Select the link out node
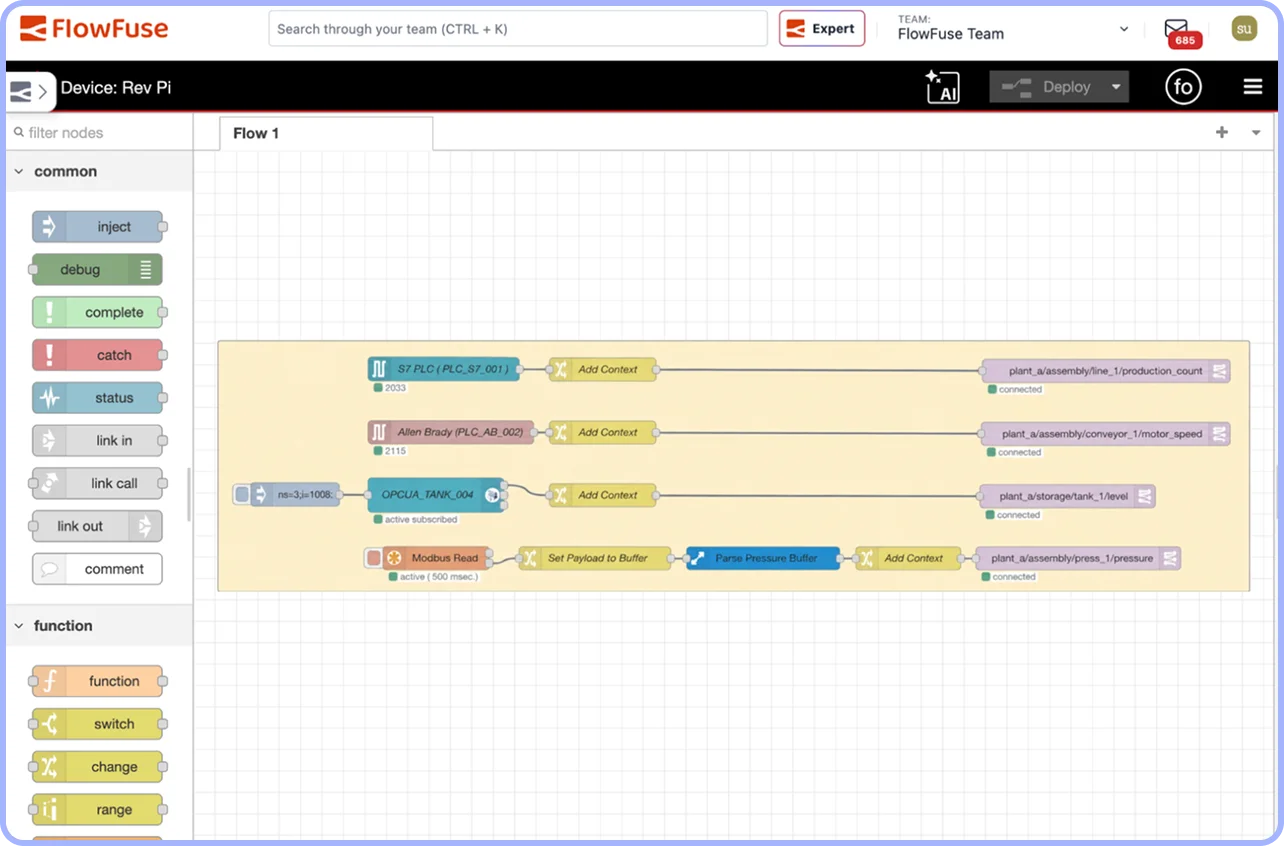The height and width of the screenshot is (846, 1284). 97,526
